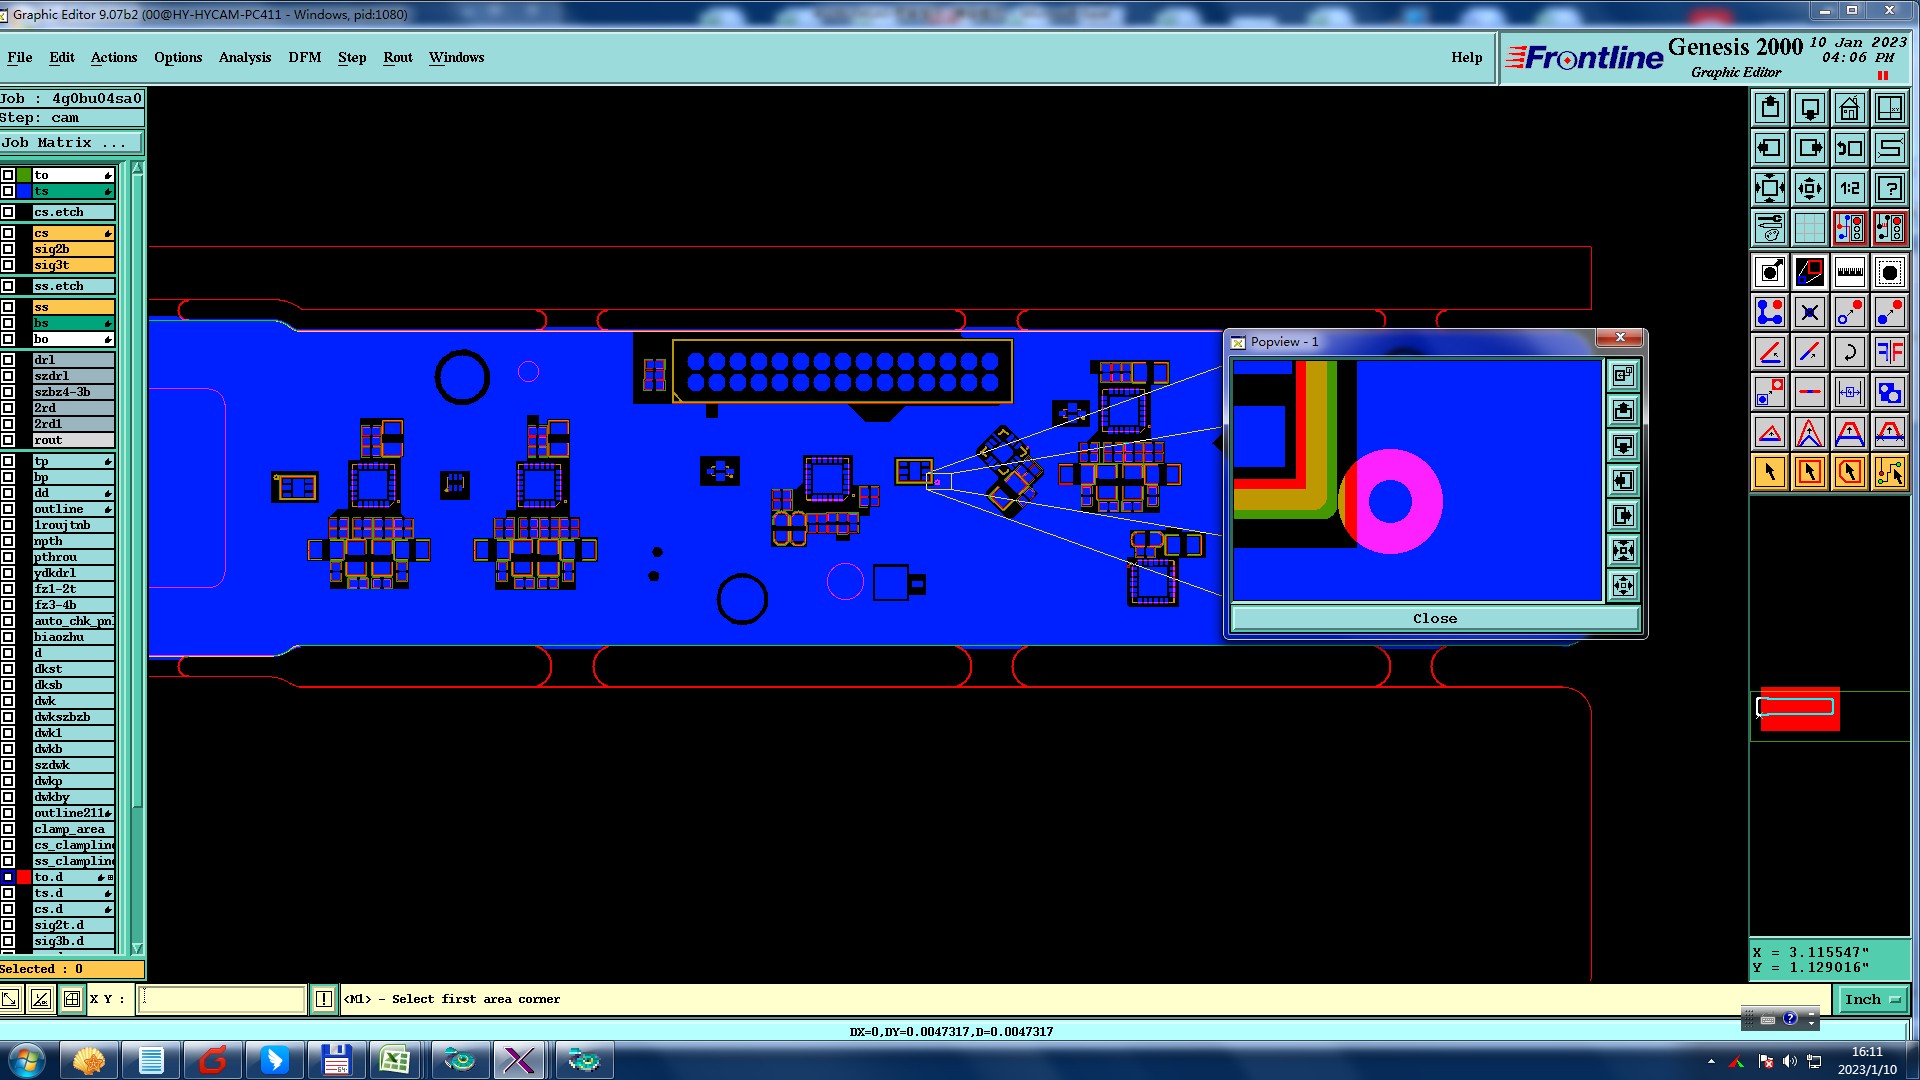Click the blue swatch beside 'ts' layer
1920x1080 pixels.
coord(24,191)
